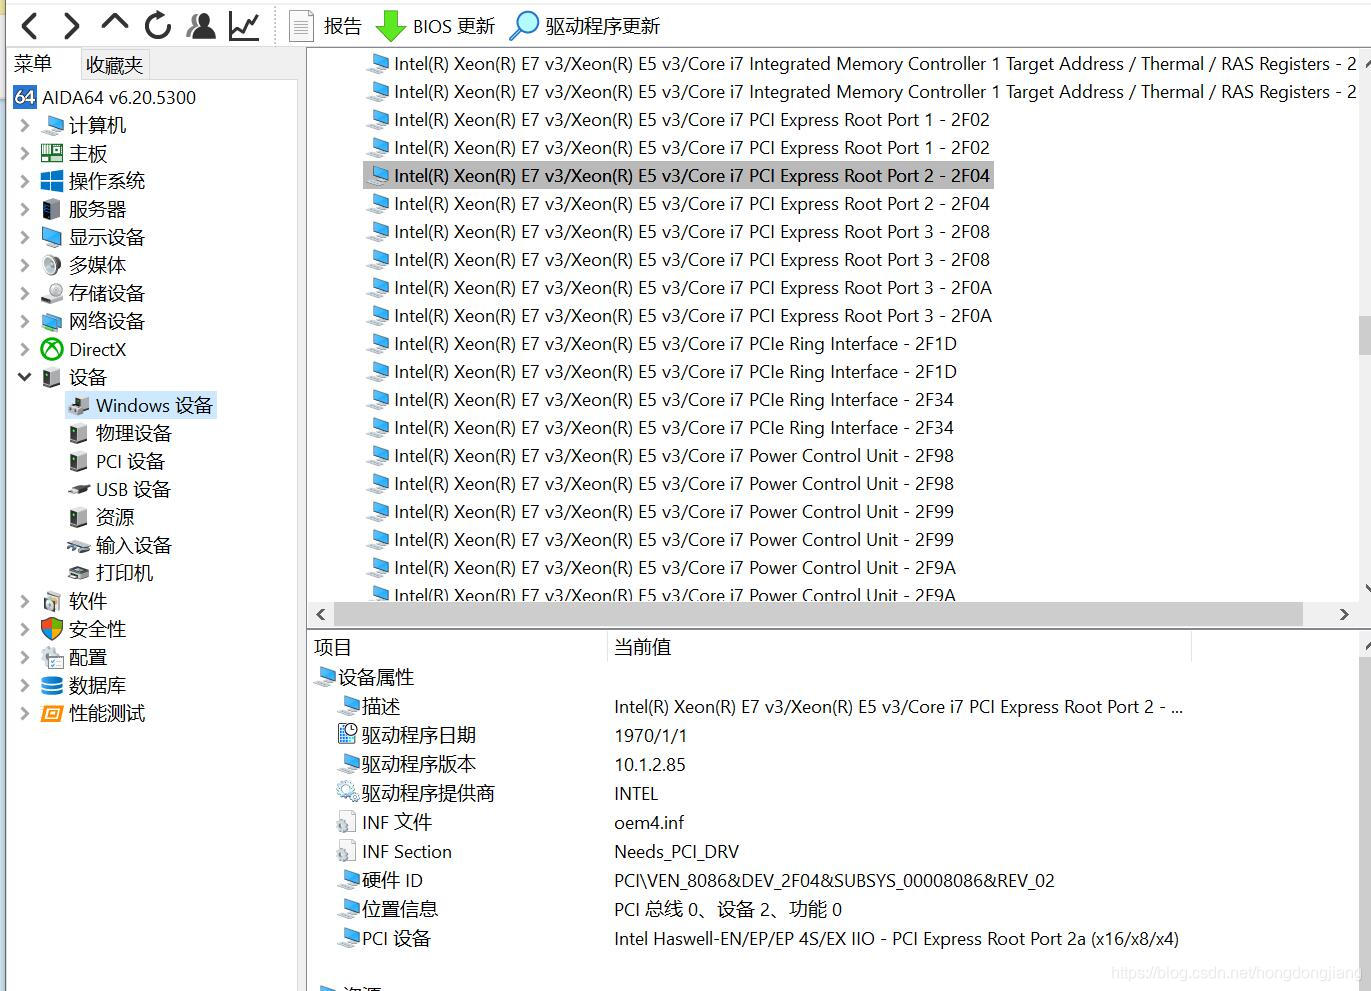Select the INF 文件 oem4.inf value
The image size is (1371, 991).
[x=649, y=822]
